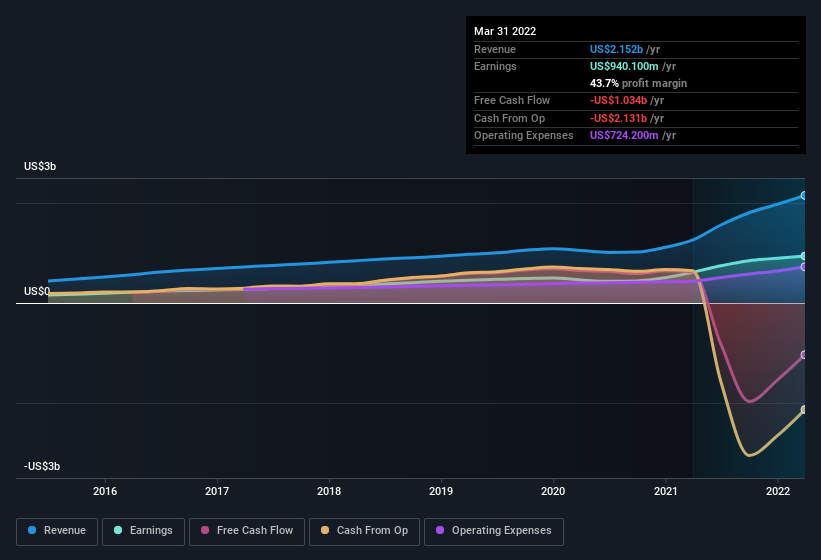821x560 pixels.
Task: Click the US$2.152b revenue value
Action: pyautogui.click(x=616, y=49)
